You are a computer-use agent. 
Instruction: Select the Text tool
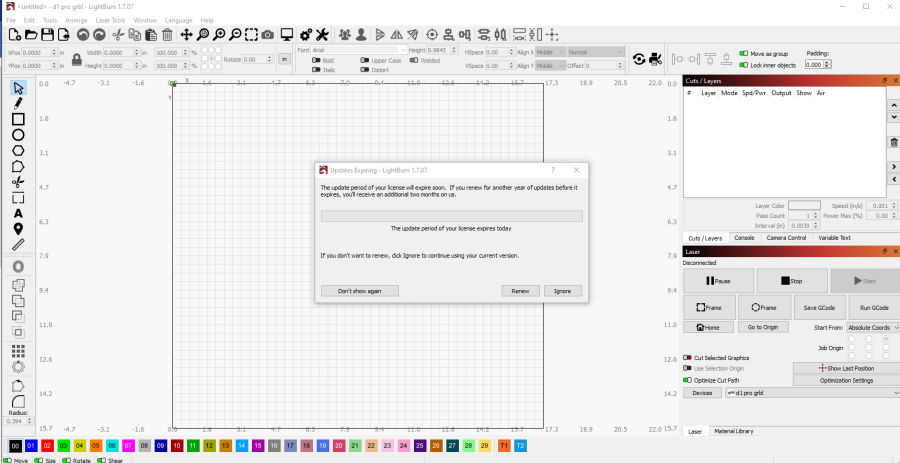18,213
